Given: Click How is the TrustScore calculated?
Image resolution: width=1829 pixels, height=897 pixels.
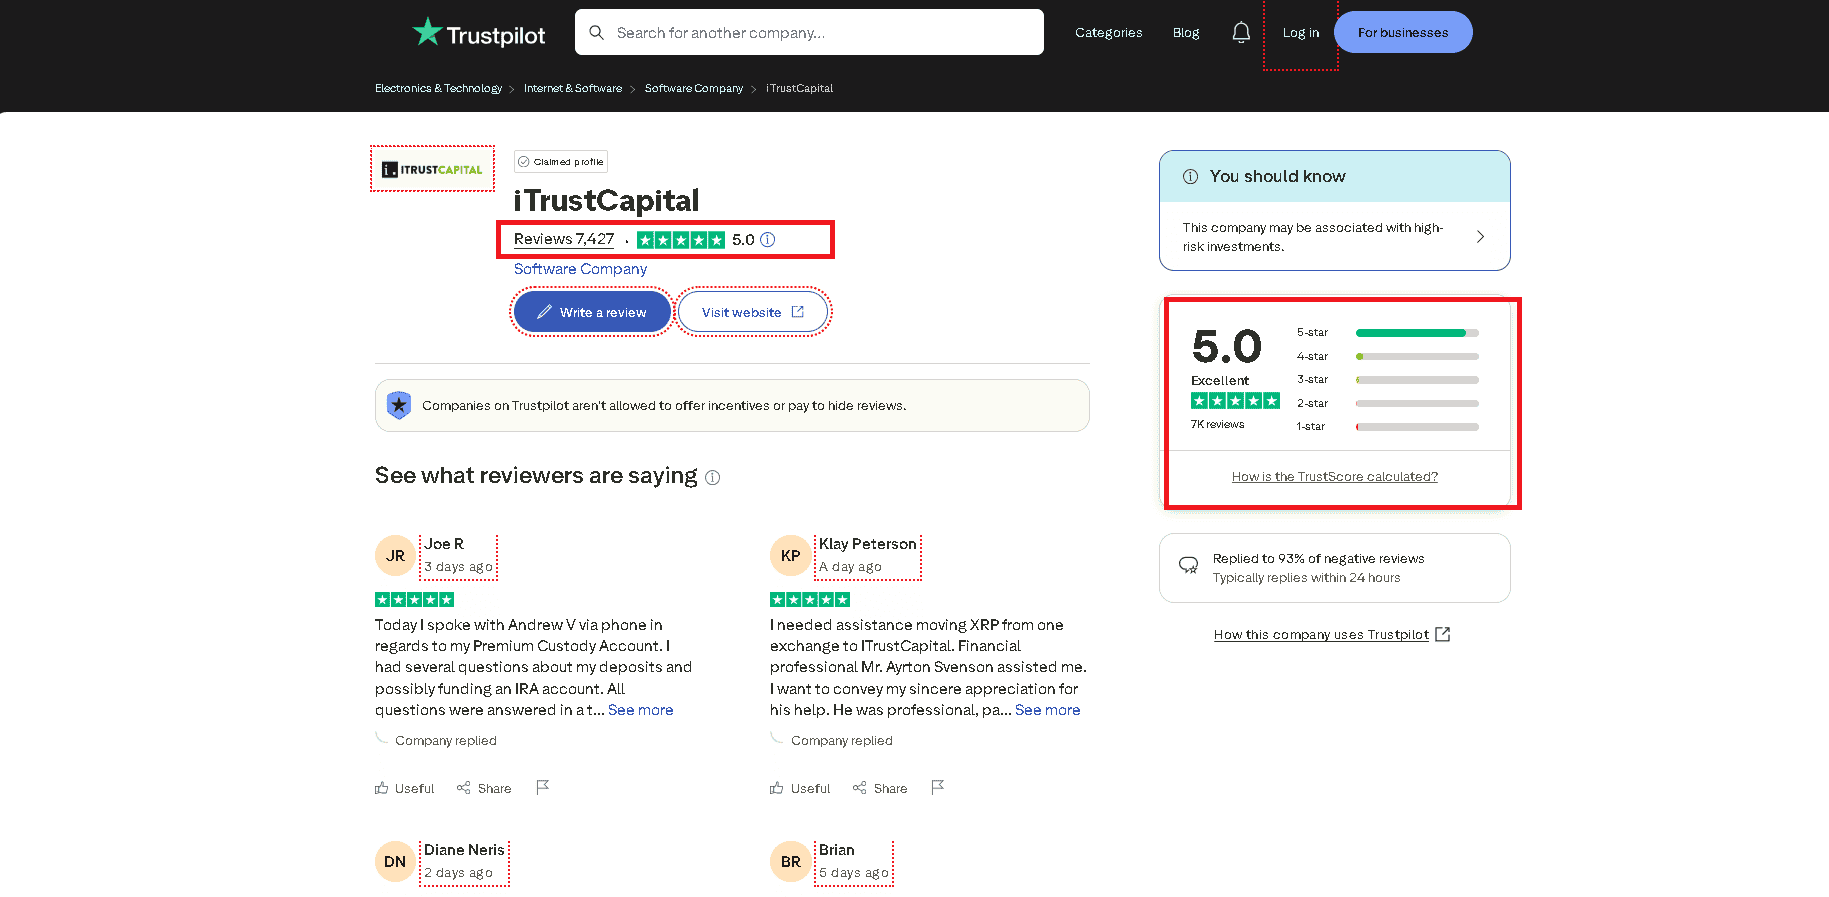Looking at the screenshot, I should [1335, 476].
